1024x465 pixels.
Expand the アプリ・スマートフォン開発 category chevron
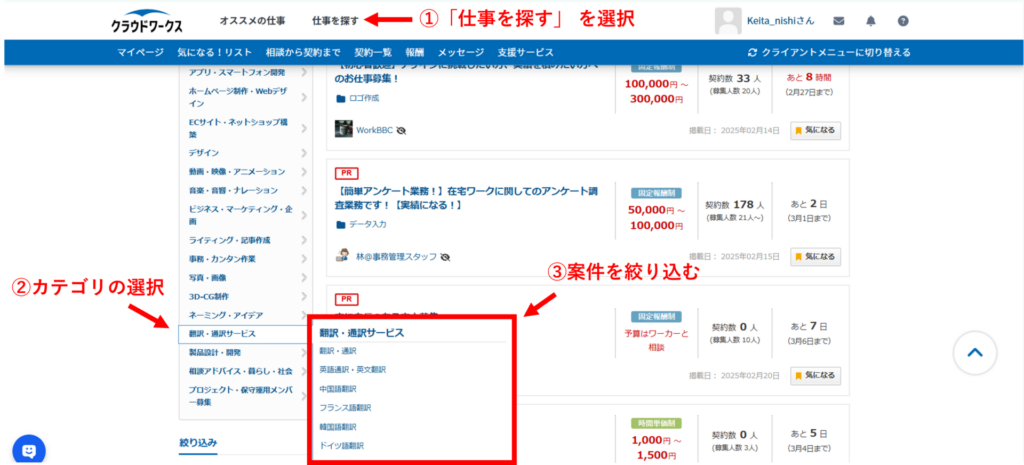tap(304, 72)
